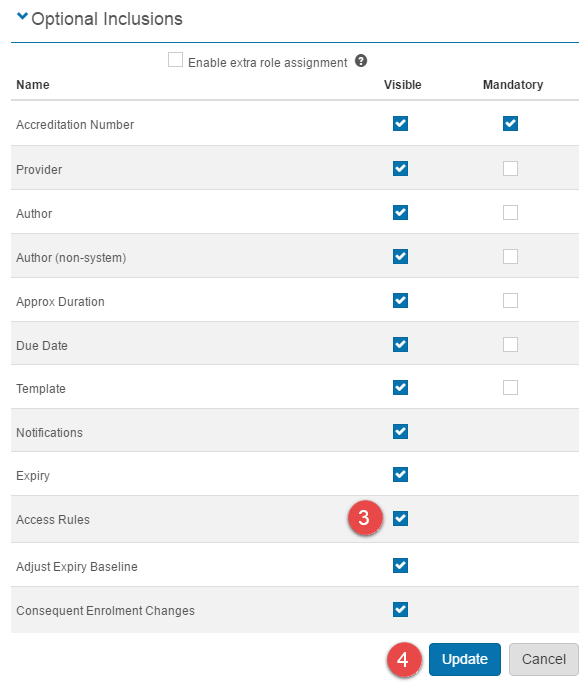Toggle Adjust Expiry Baseline visibility

400,565
